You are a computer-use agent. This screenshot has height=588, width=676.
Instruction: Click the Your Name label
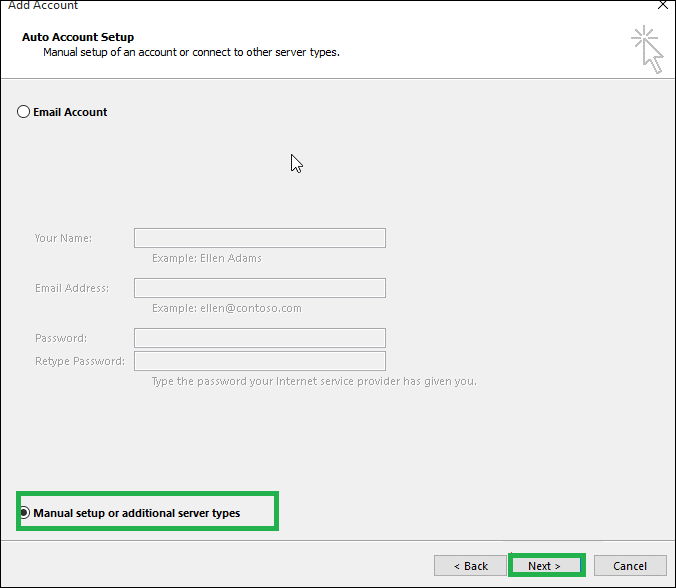[63, 238]
